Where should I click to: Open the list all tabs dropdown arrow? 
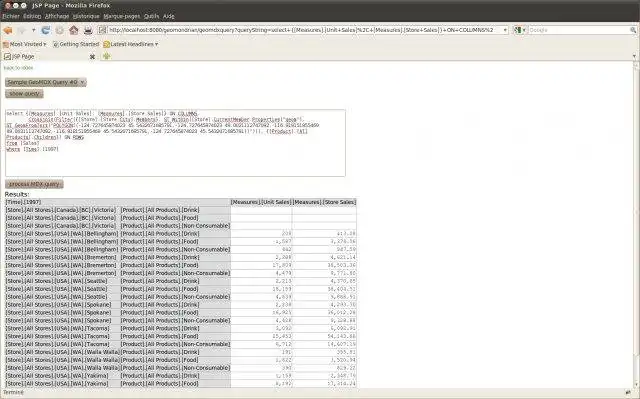[634, 56]
